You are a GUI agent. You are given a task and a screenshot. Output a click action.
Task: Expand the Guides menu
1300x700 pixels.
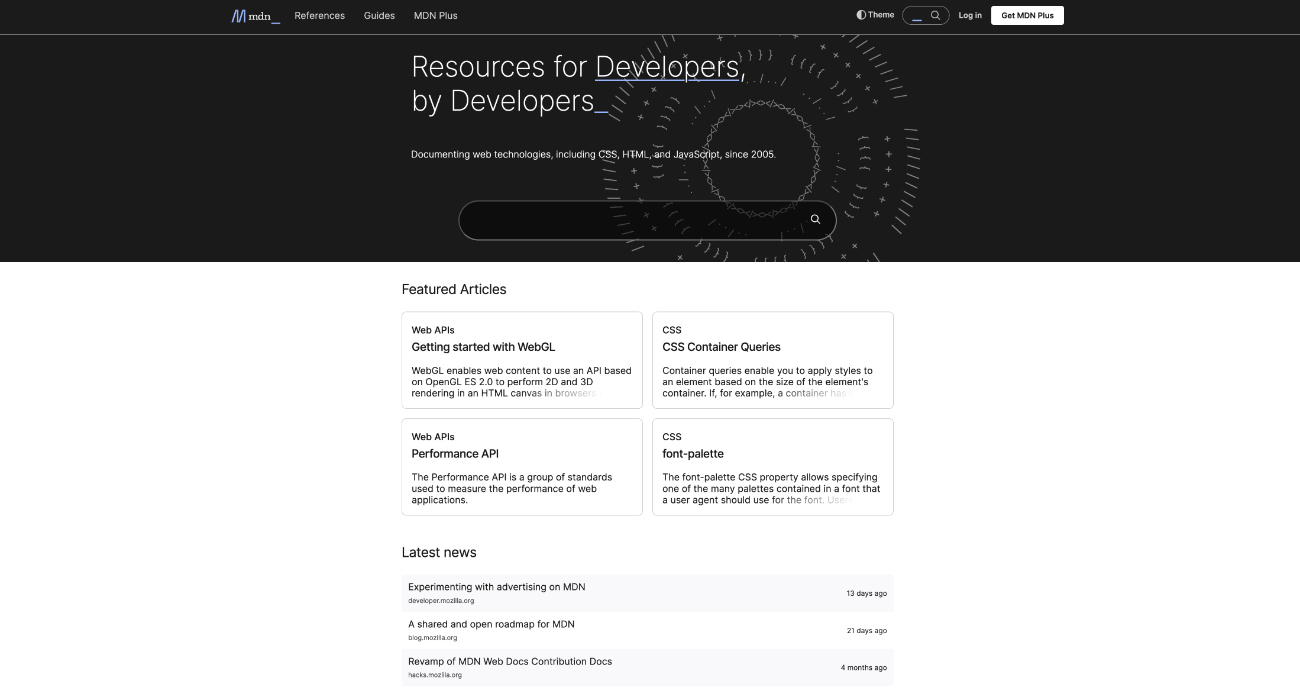(379, 16)
